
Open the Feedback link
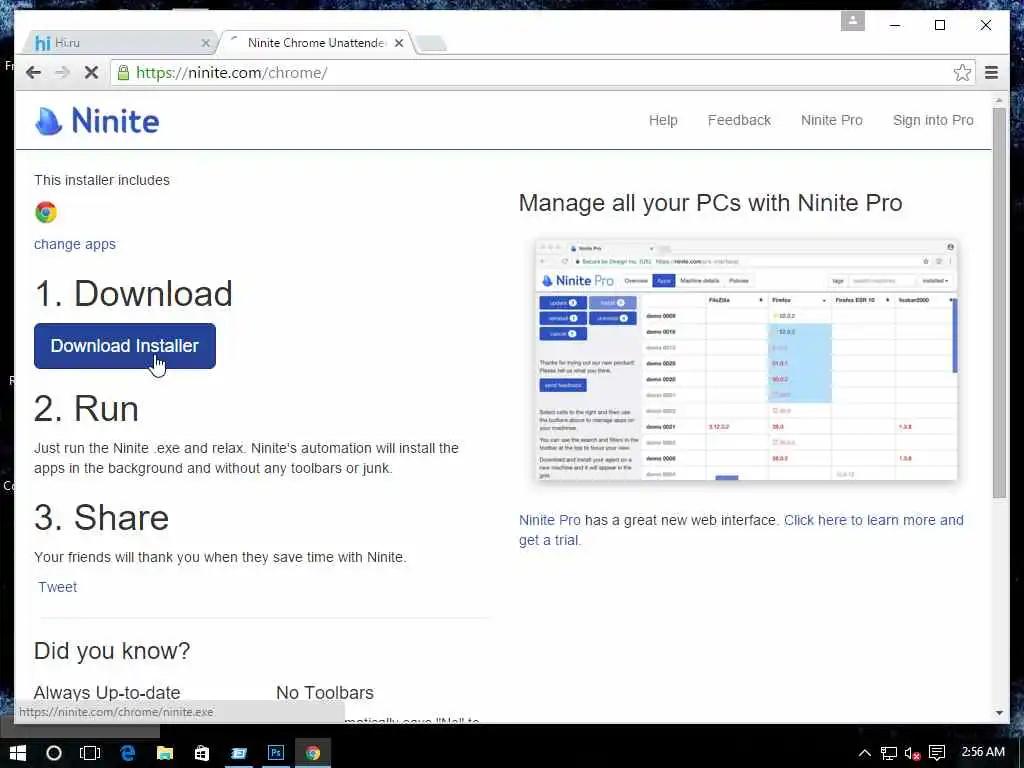(739, 120)
